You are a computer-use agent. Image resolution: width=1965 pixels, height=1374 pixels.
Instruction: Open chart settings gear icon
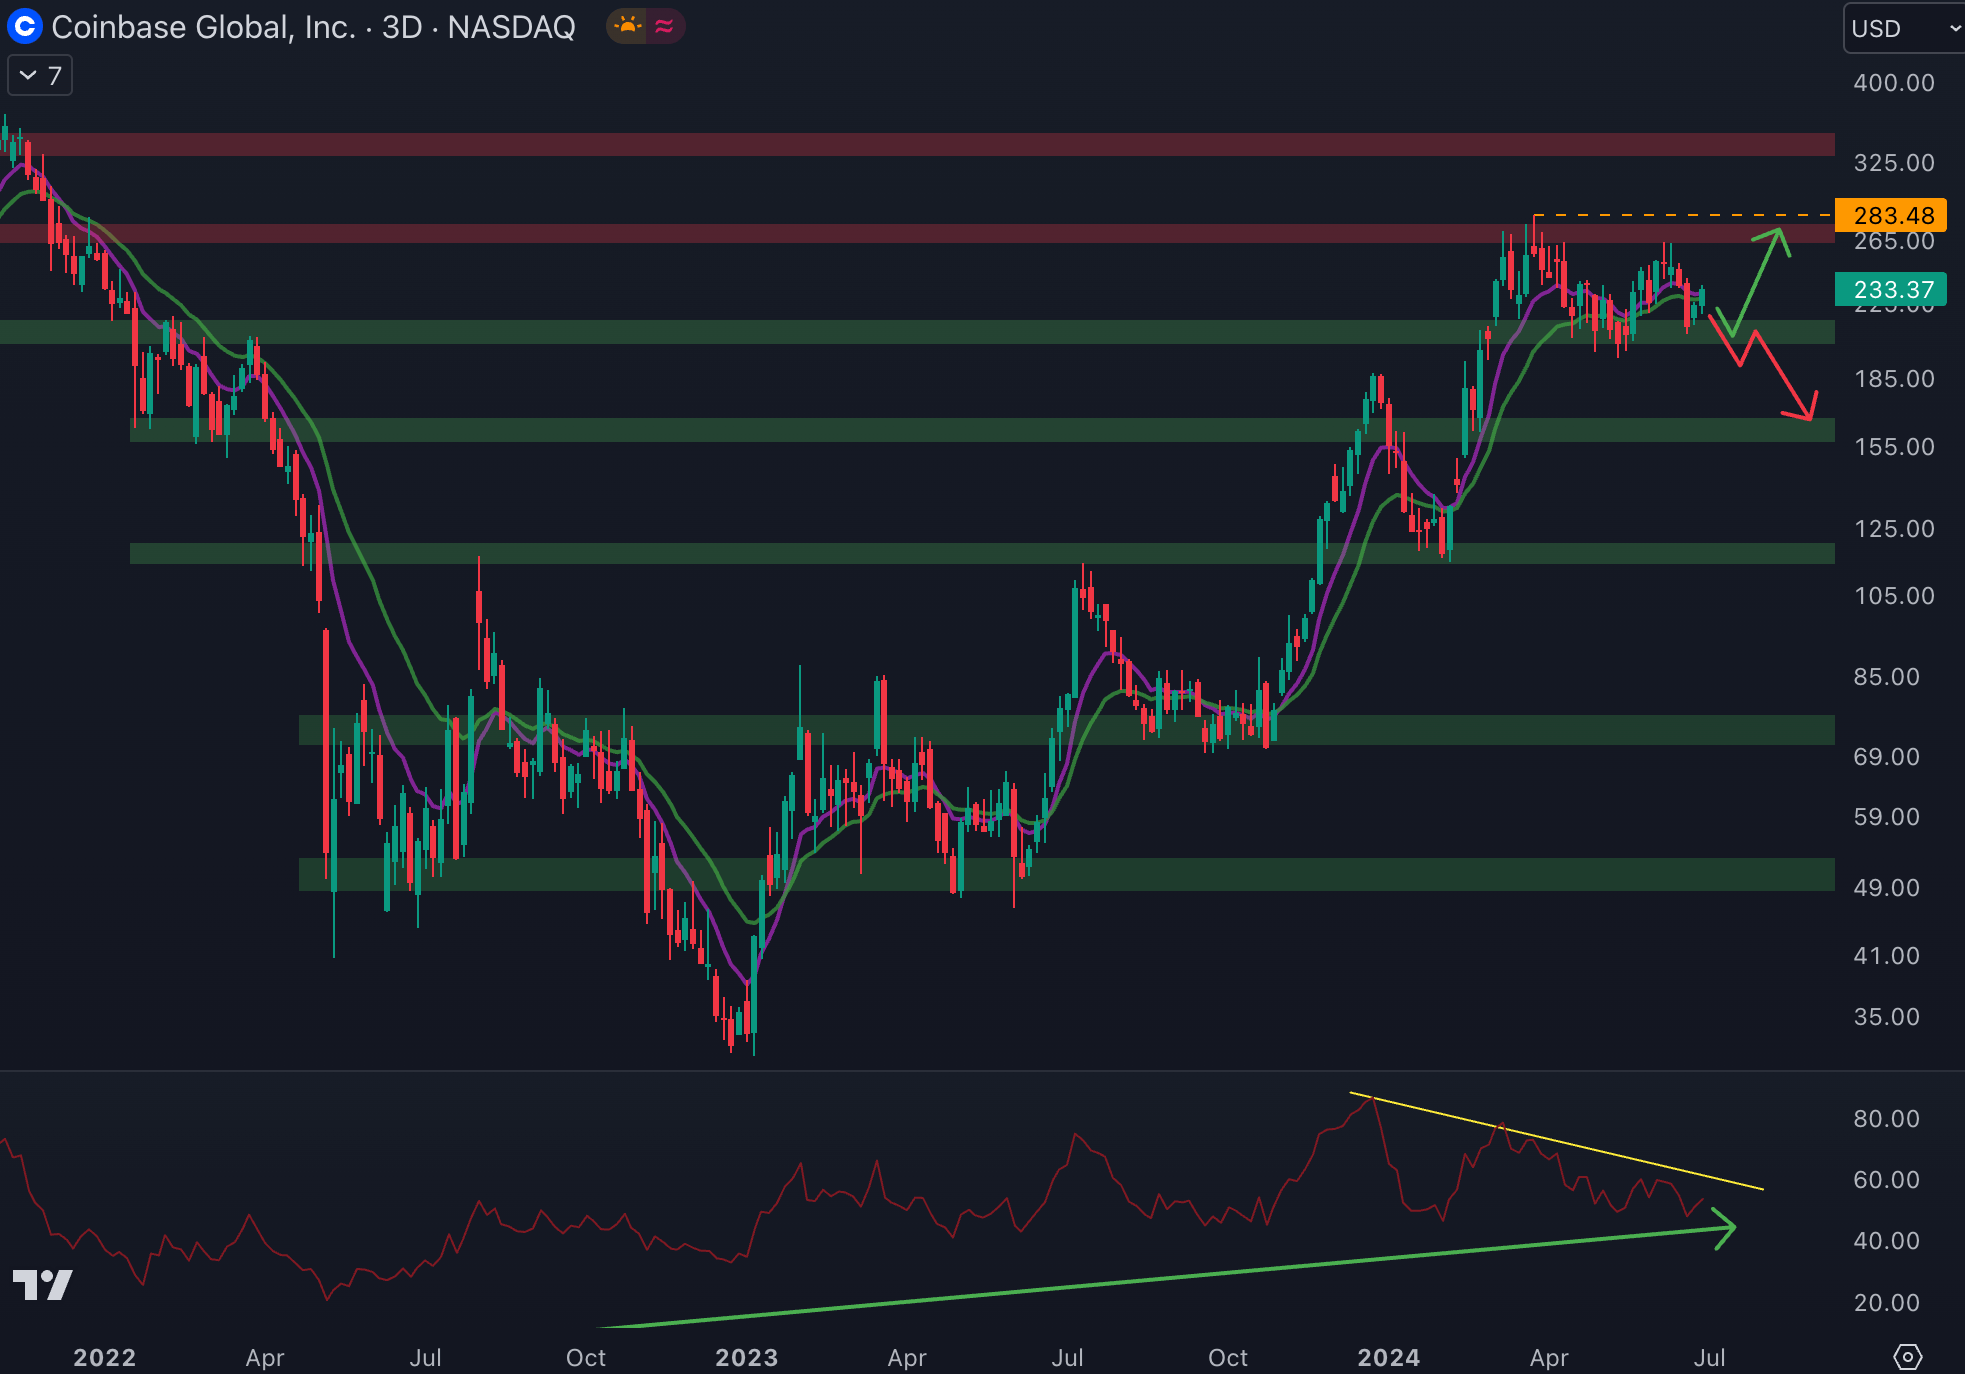1907,1356
